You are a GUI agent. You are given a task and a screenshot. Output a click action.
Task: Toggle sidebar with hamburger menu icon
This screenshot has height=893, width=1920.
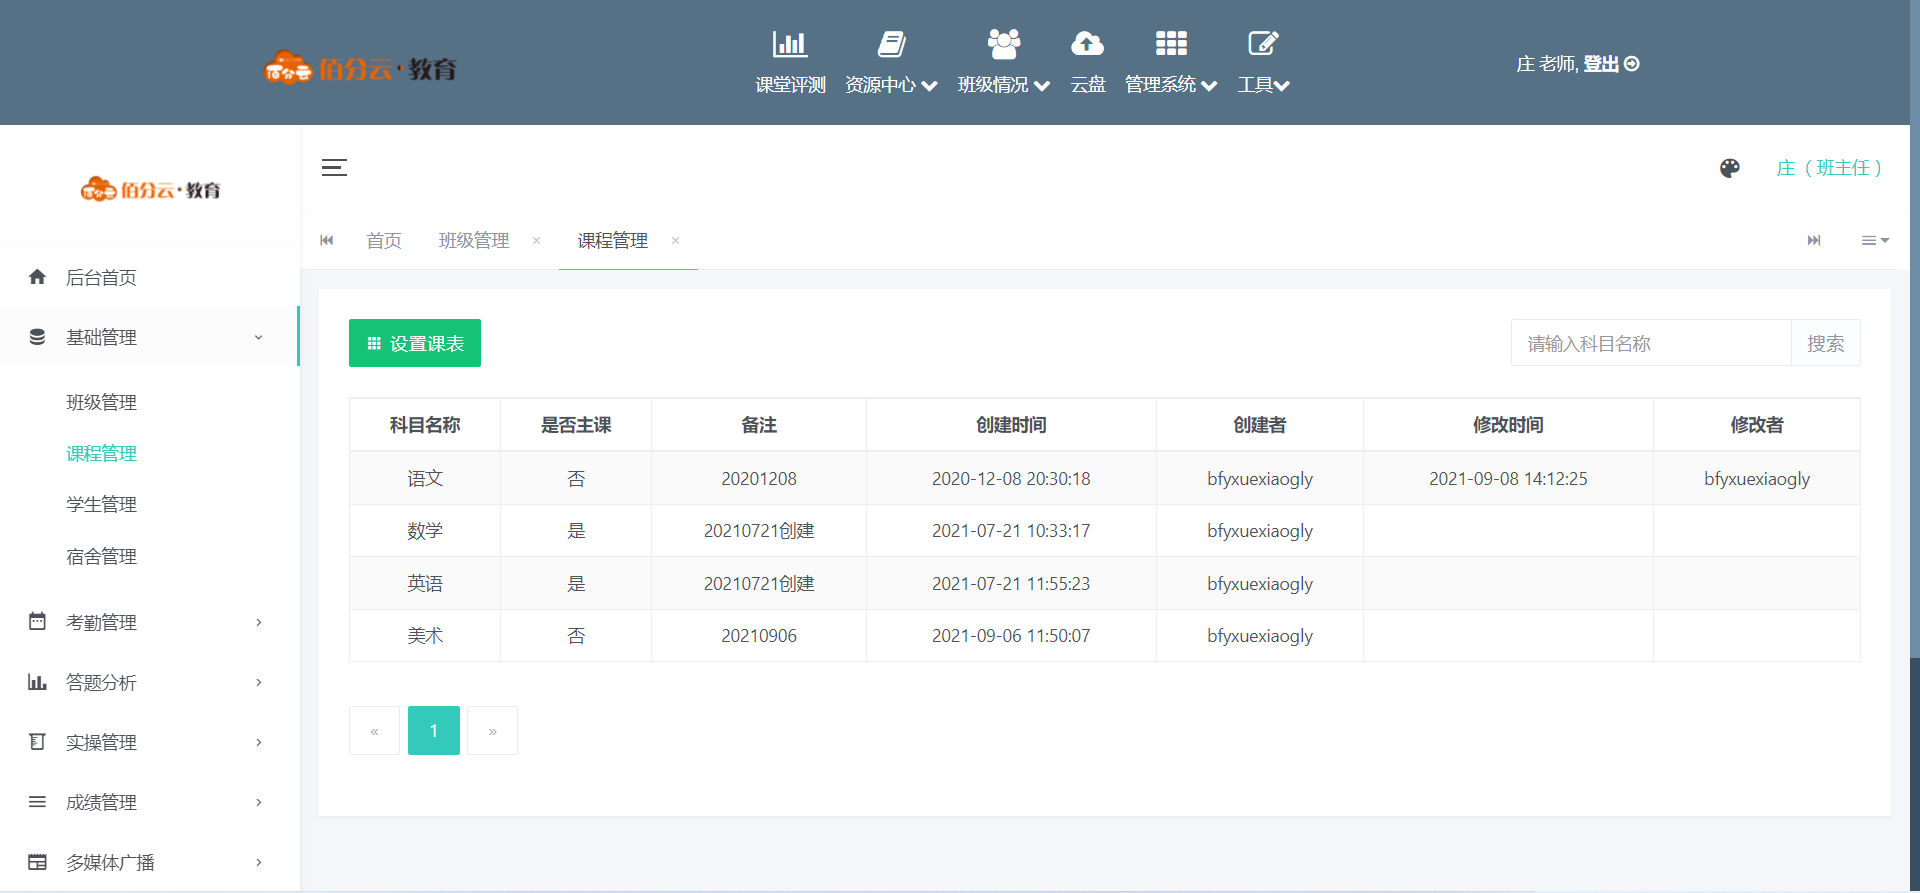click(334, 168)
